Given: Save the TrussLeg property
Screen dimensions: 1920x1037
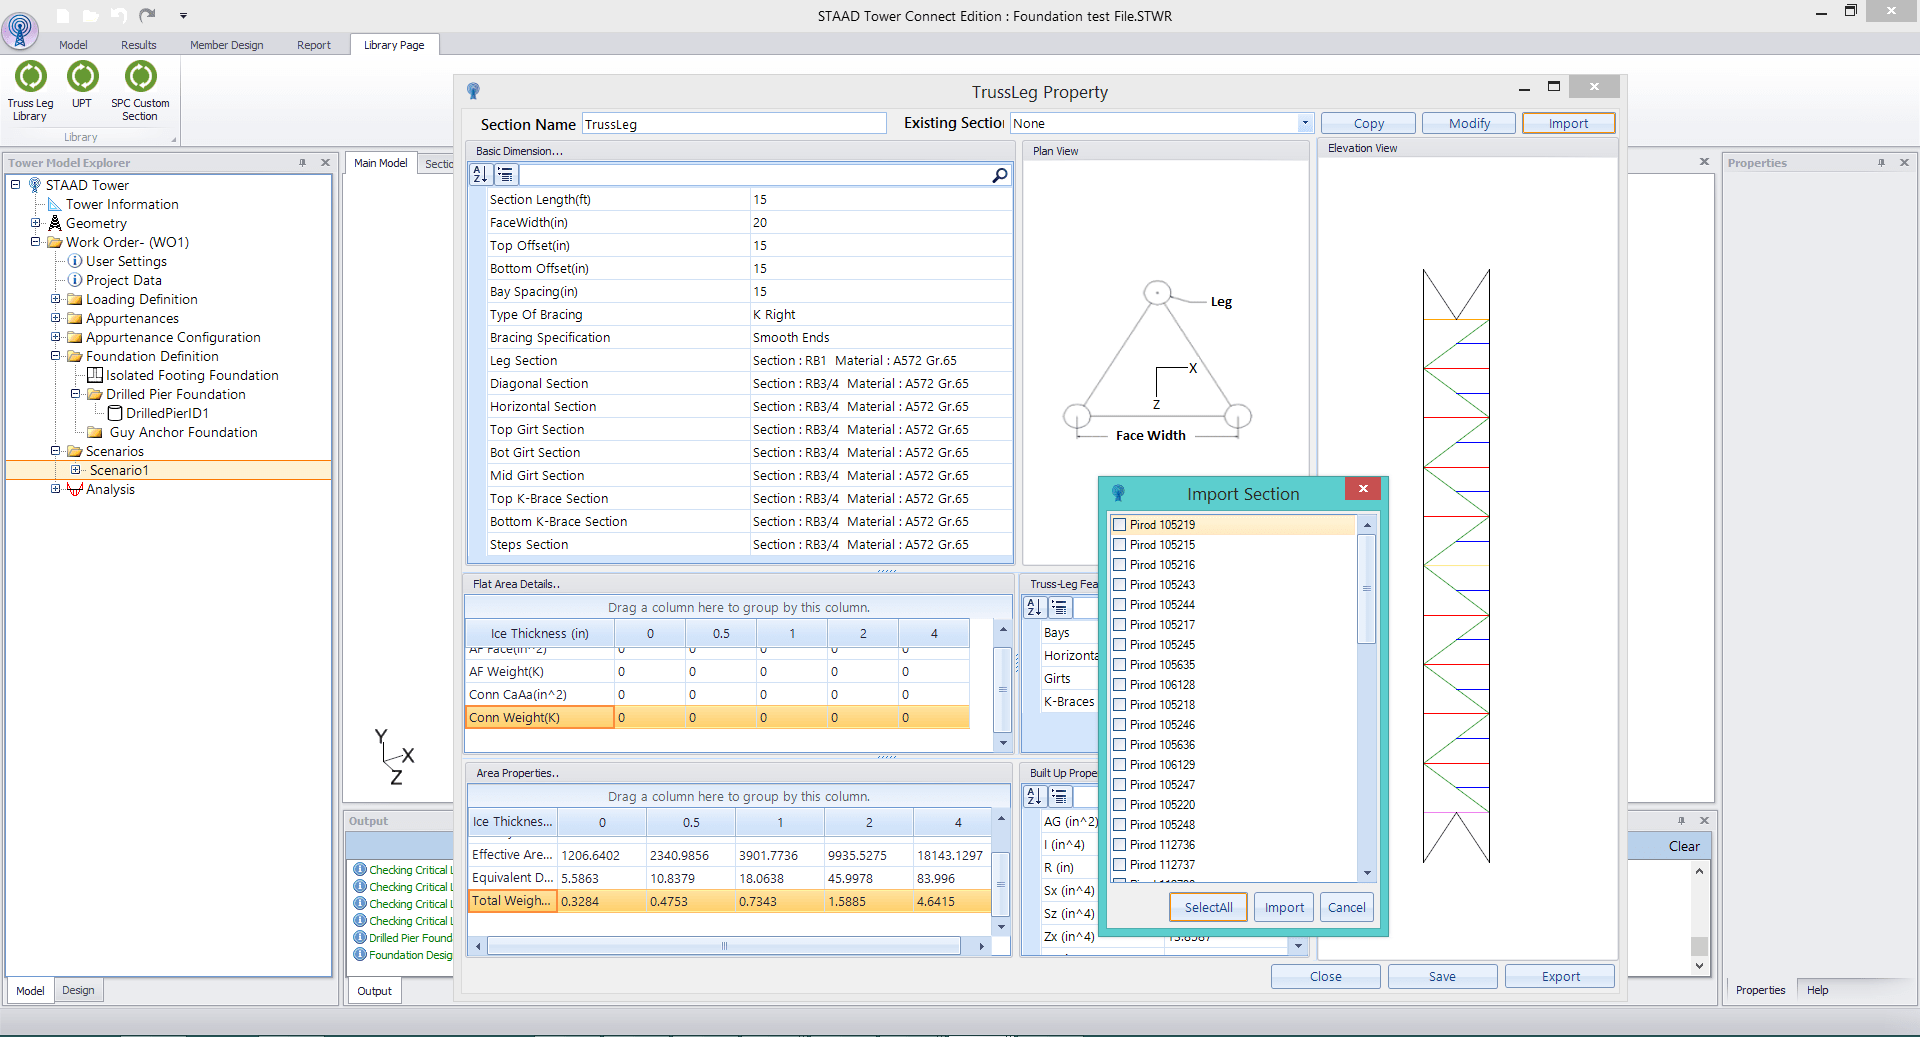Looking at the screenshot, I should click(x=1442, y=976).
